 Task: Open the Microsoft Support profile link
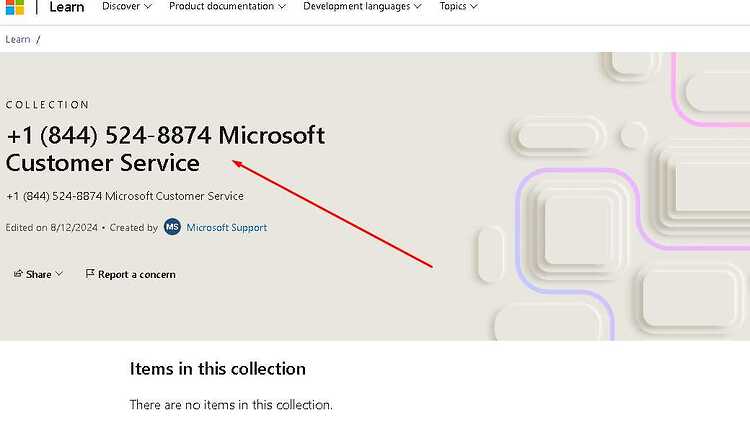click(x=227, y=227)
